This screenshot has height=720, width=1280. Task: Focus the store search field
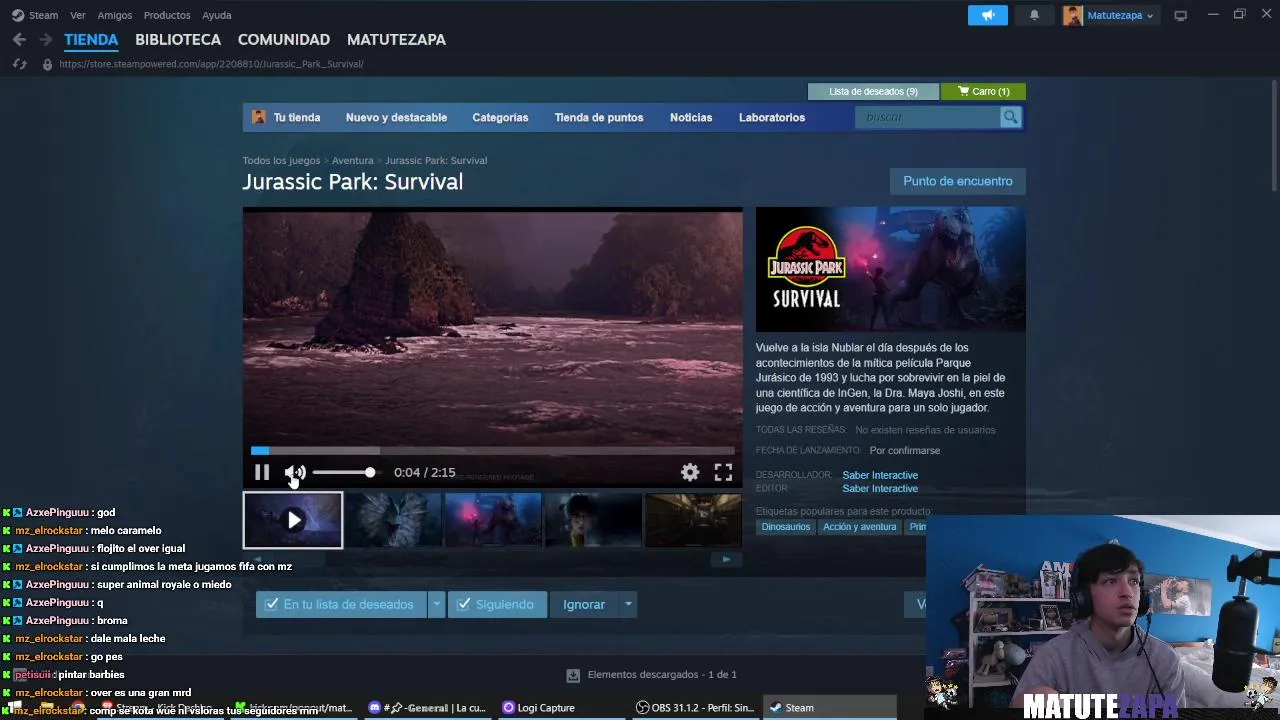(x=928, y=117)
